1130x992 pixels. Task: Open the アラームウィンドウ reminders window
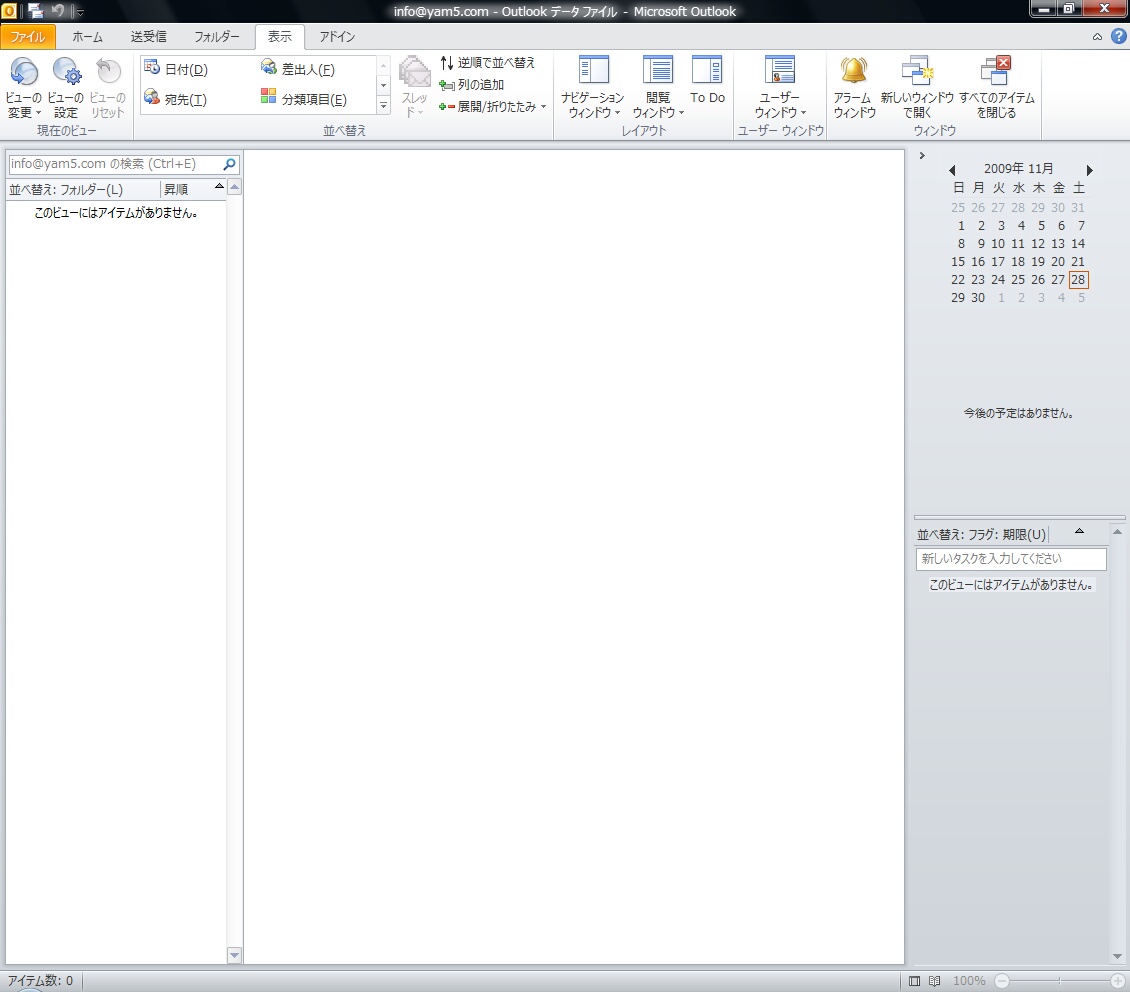click(854, 88)
